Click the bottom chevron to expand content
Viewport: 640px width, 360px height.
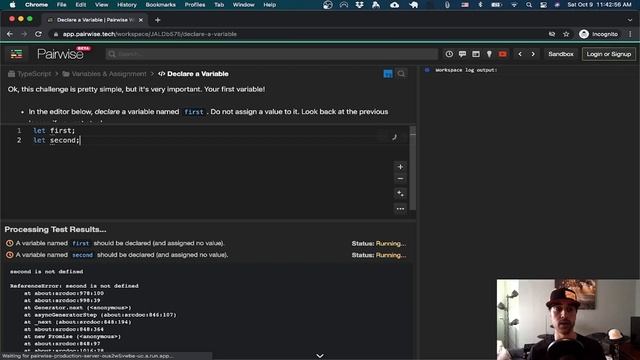point(320,356)
